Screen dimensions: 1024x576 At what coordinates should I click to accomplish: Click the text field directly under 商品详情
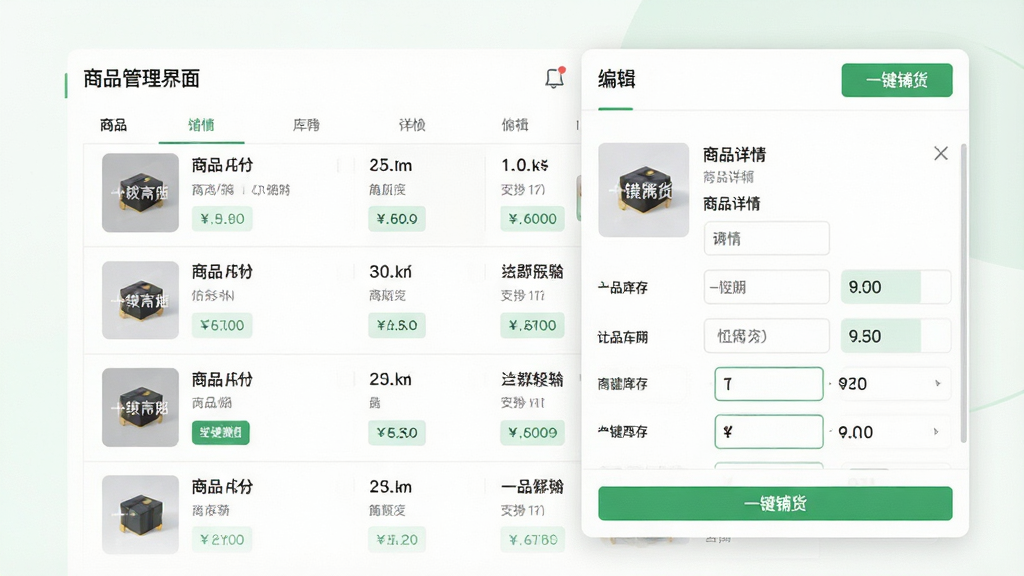tap(767, 238)
